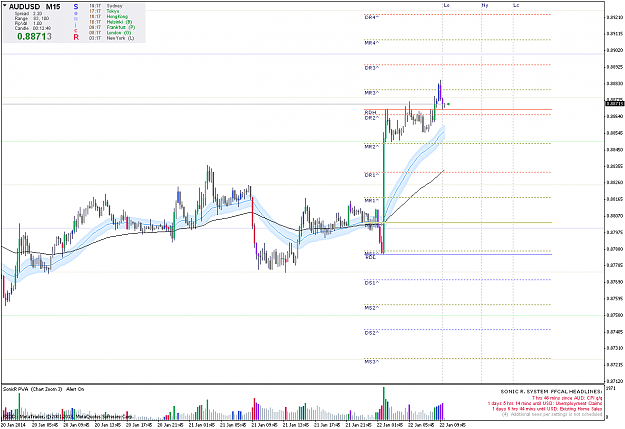Select the MR2 pivot level label

coord(371,147)
